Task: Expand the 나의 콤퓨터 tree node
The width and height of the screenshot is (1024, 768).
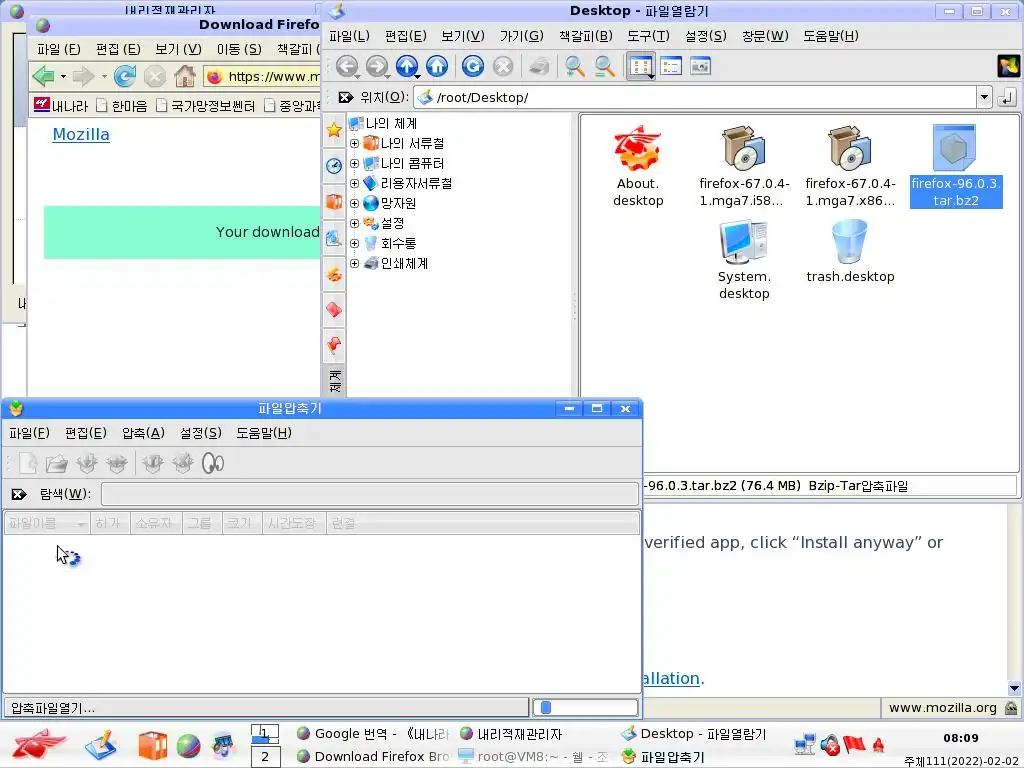Action: pyautogui.click(x=355, y=163)
